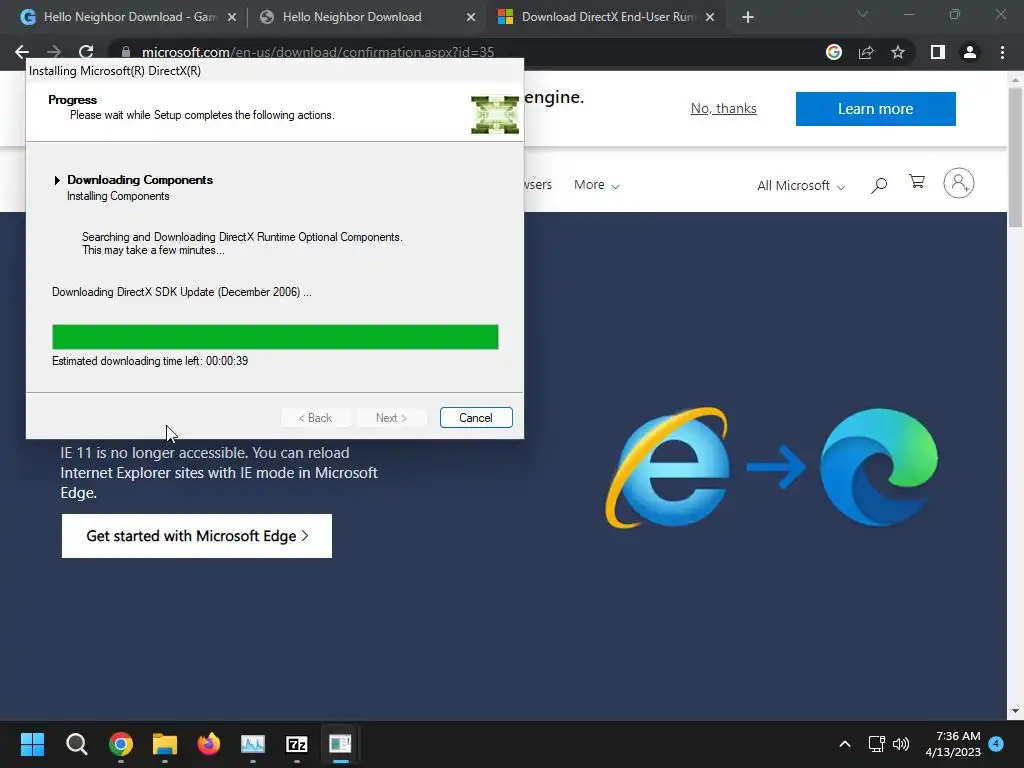
Task: Click the share page icon
Action: (x=866, y=52)
